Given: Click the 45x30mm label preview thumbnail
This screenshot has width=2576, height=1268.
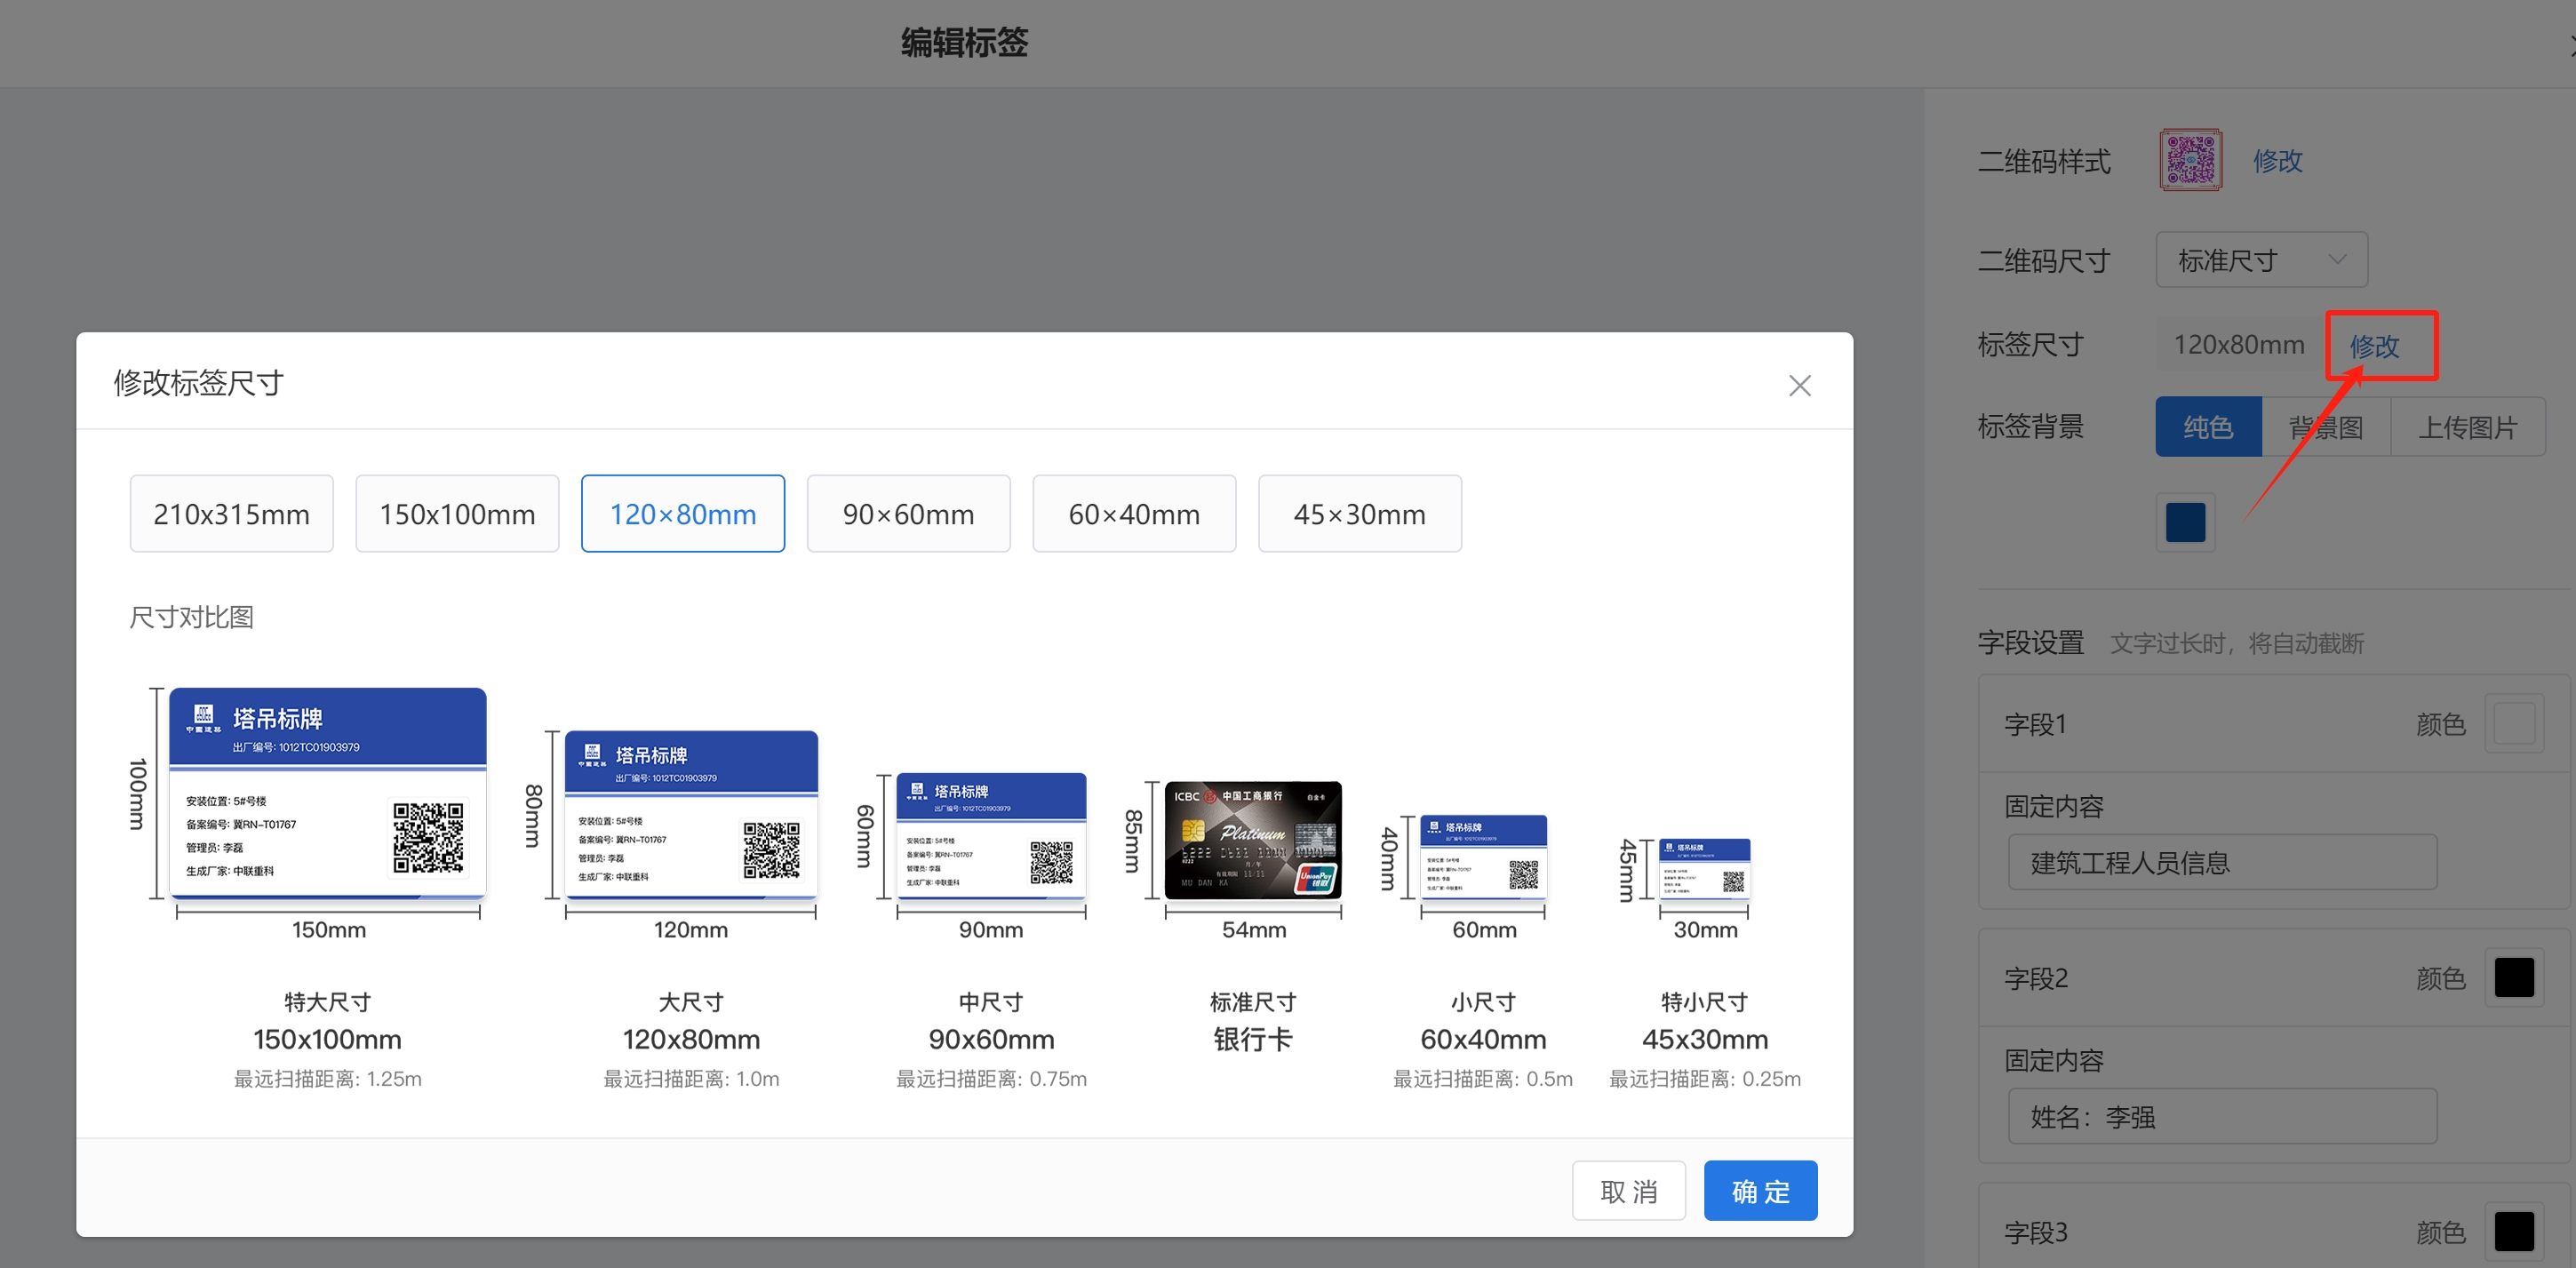Looking at the screenshot, I should (x=1705, y=868).
